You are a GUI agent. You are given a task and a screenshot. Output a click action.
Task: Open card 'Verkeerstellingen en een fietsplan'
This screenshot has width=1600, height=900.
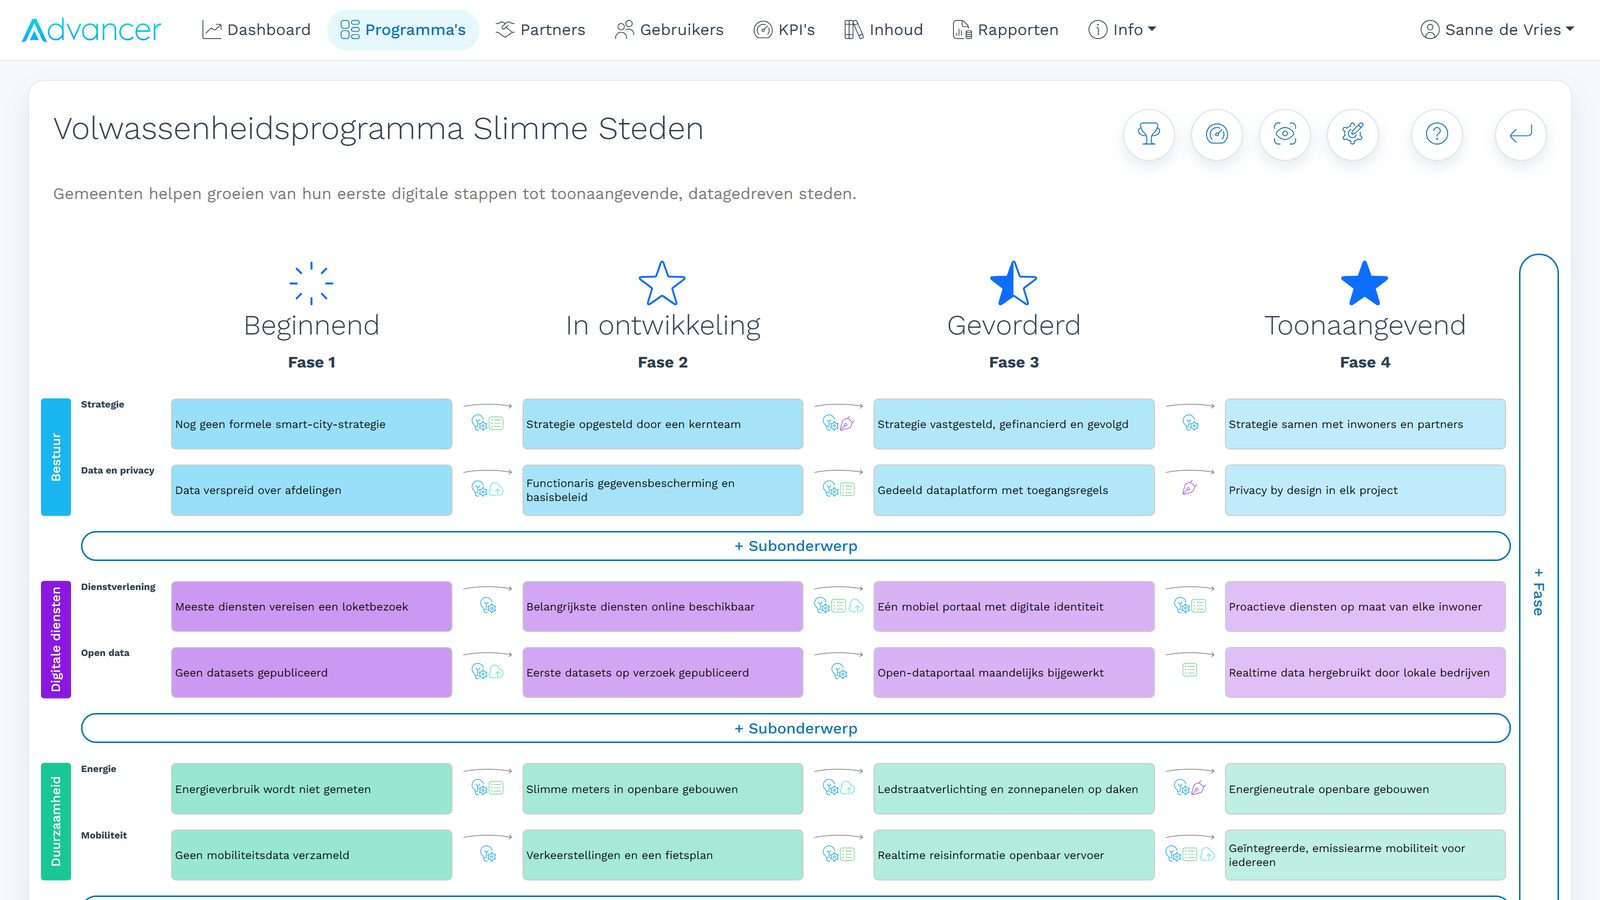tap(663, 855)
